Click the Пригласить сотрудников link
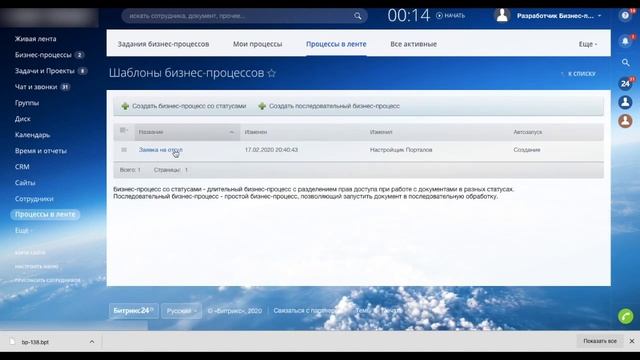 click(x=47, y=280)
